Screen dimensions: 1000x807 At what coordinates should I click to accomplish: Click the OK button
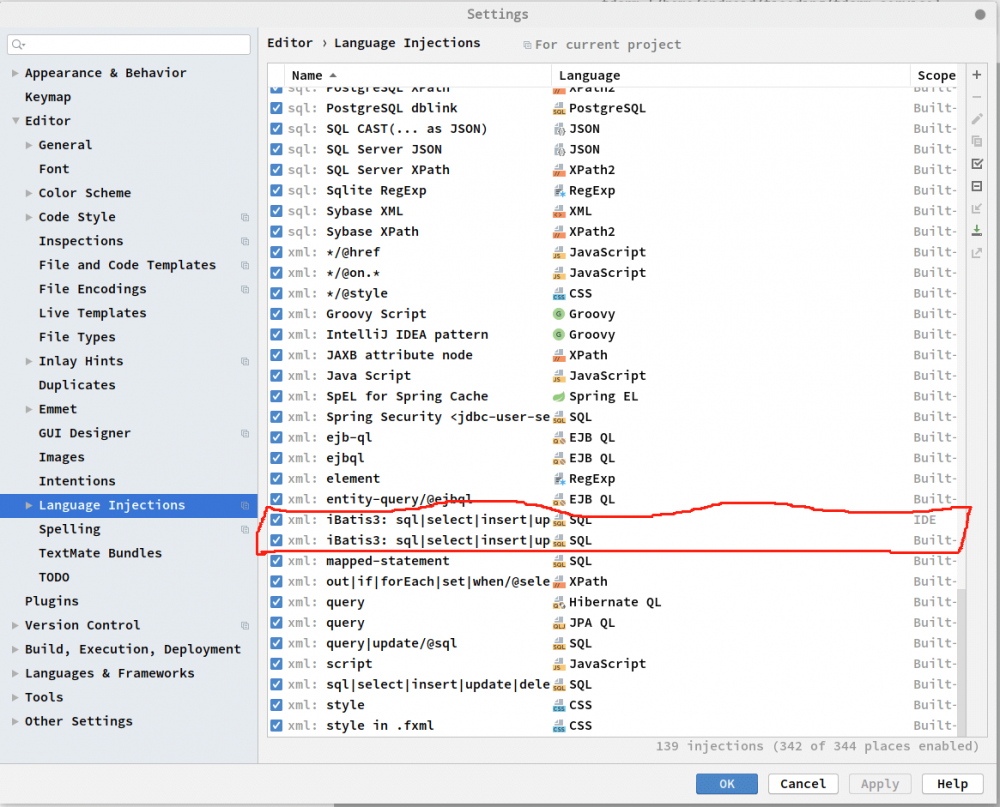[727, 783]
